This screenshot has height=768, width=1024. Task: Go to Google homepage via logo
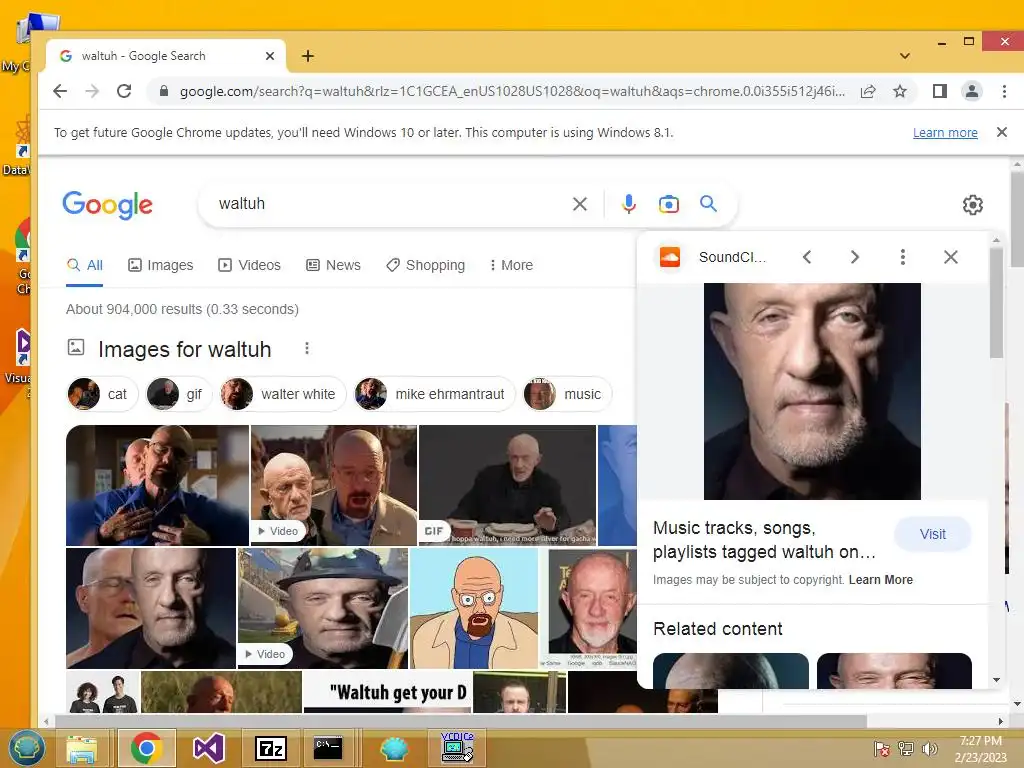[x=108, y=205]
